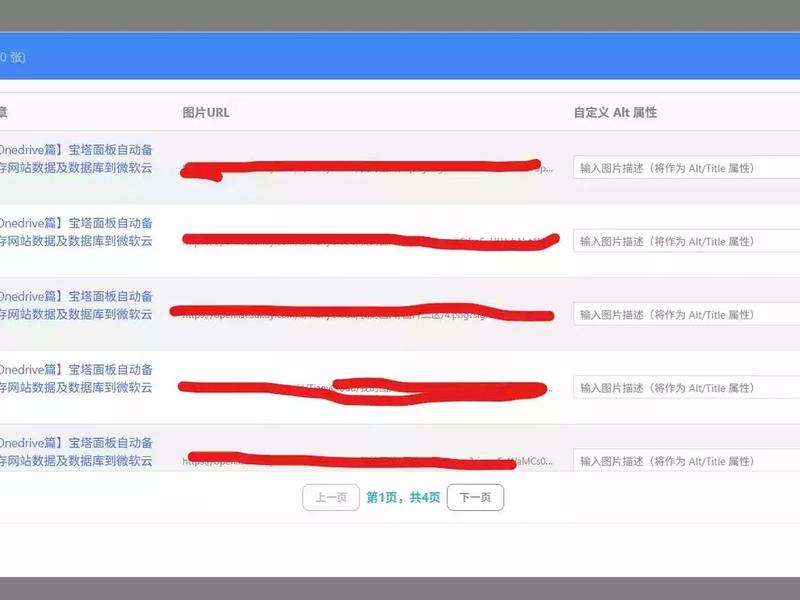Focus the Alt description input in fifth row
This screenshot has width=800, height=600.
686,460
